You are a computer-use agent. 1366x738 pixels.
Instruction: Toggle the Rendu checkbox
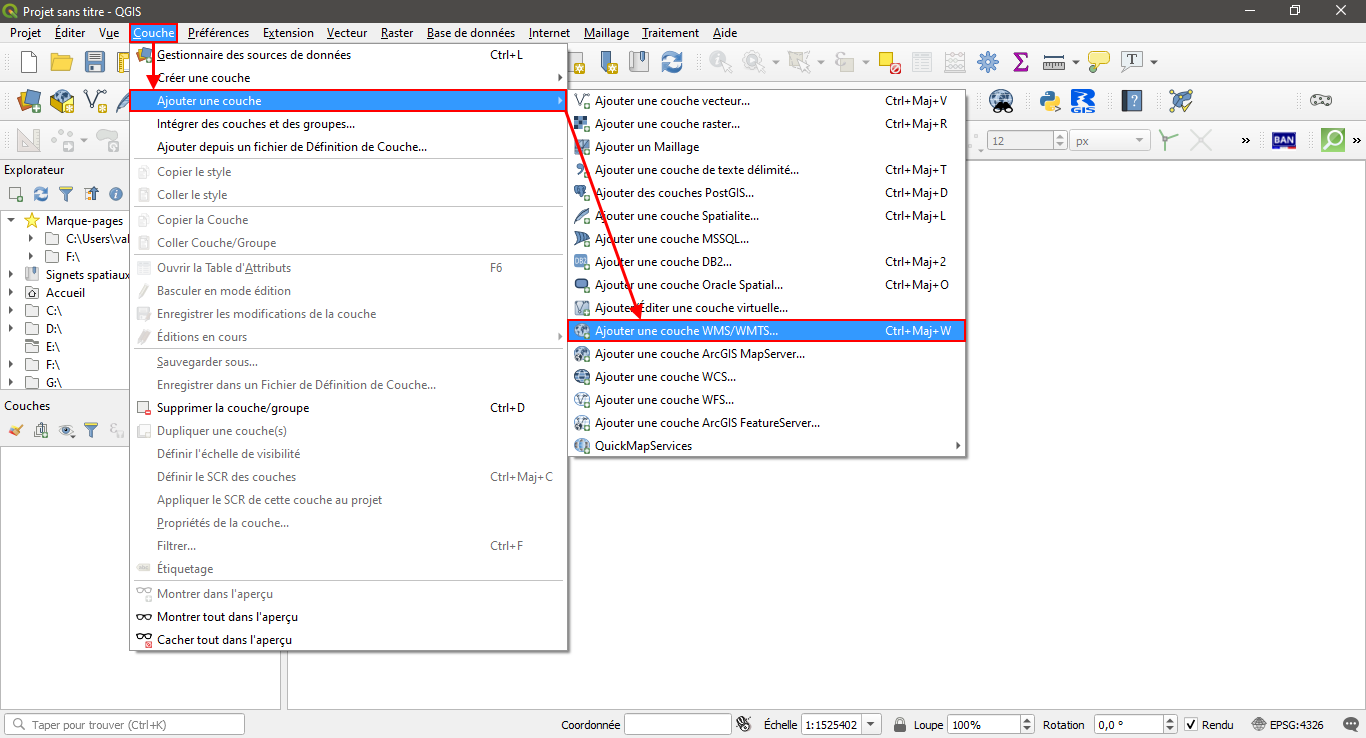[x=1191, y=725]
